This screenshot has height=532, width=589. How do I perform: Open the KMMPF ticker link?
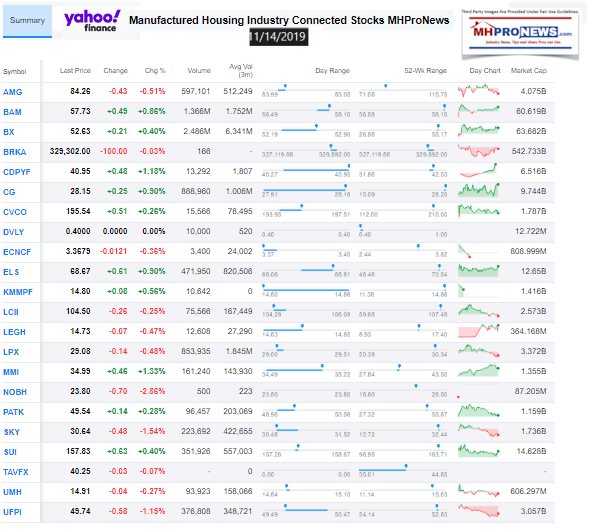(x=18, y=292)
